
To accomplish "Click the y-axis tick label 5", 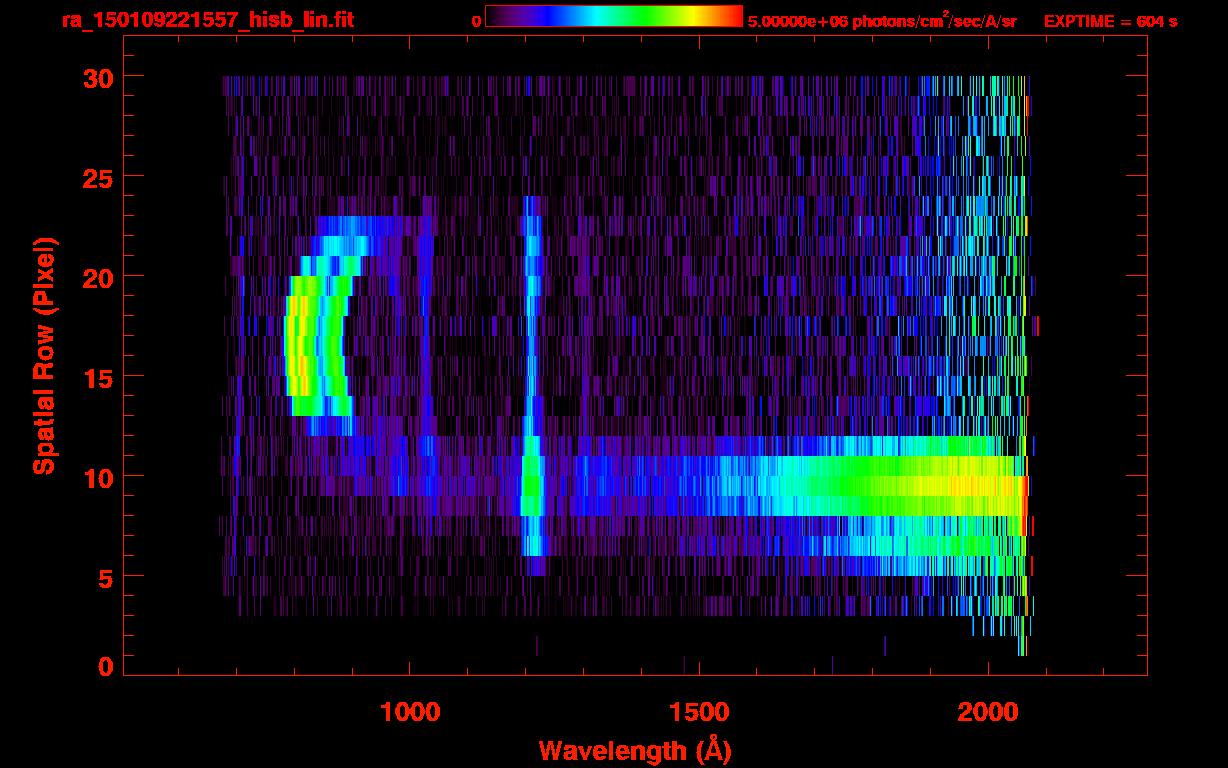I will tap(105, 577).
